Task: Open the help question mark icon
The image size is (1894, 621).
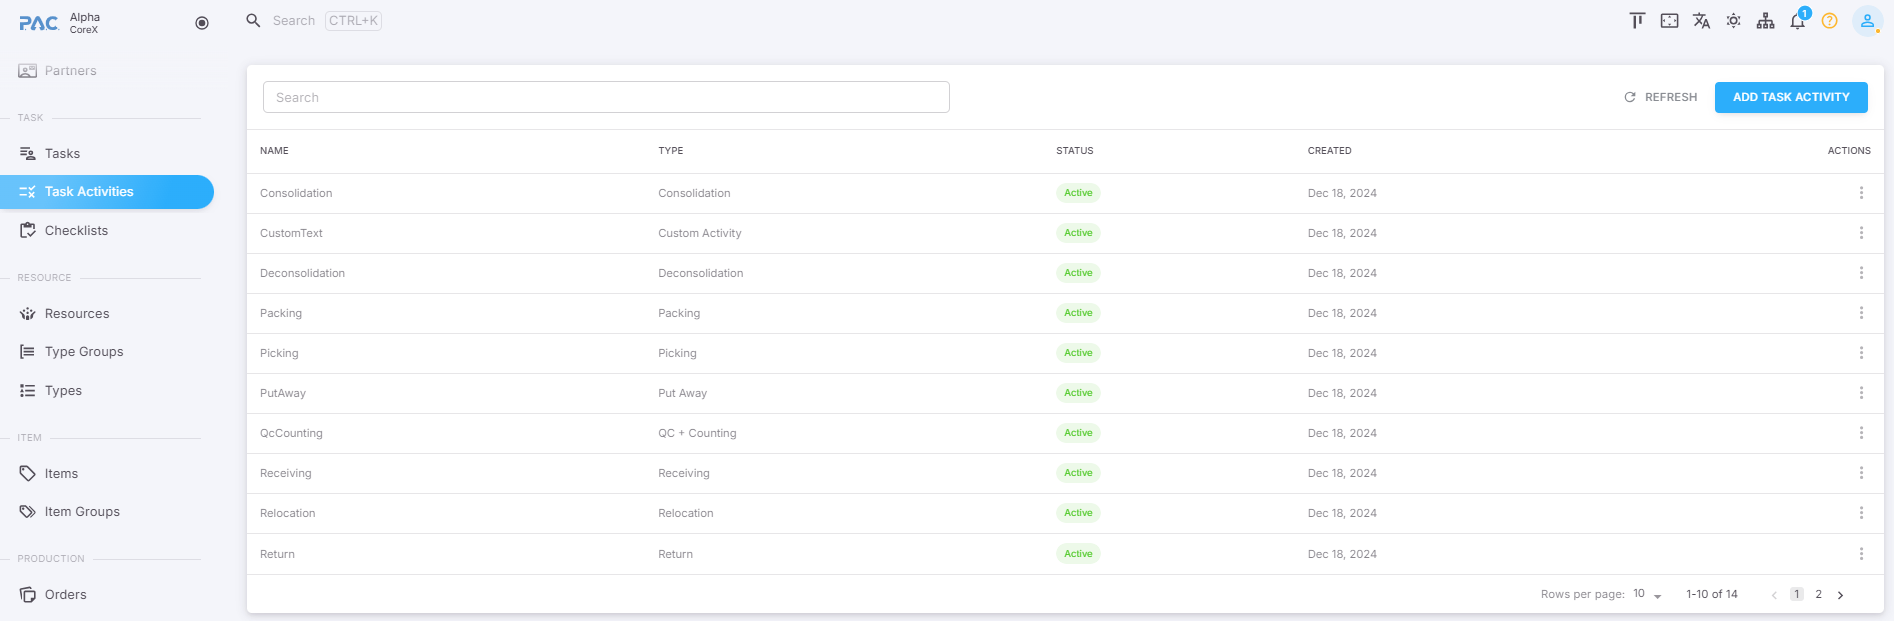Action: coord(1829,21)
